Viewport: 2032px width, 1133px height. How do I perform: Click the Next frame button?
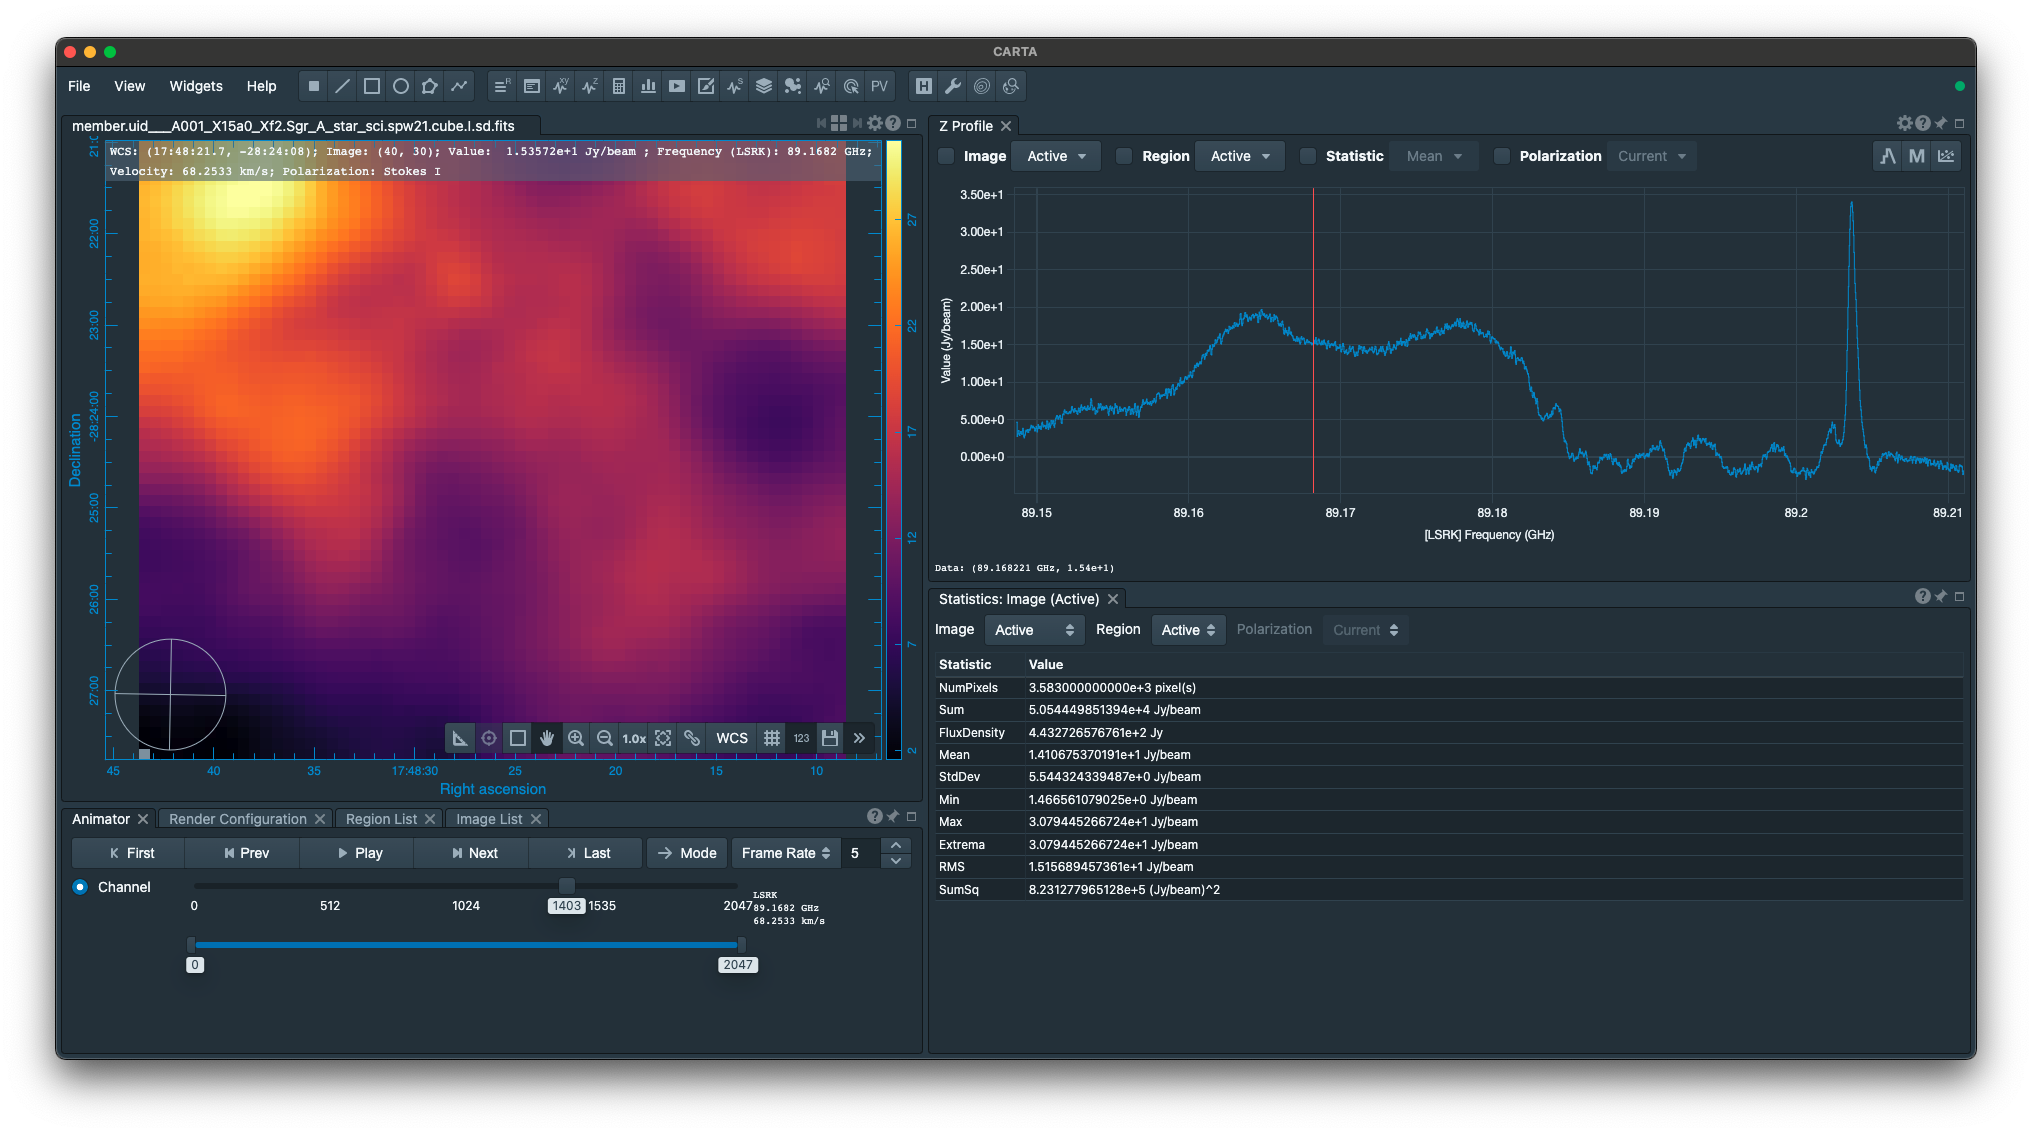click(474, 853)
